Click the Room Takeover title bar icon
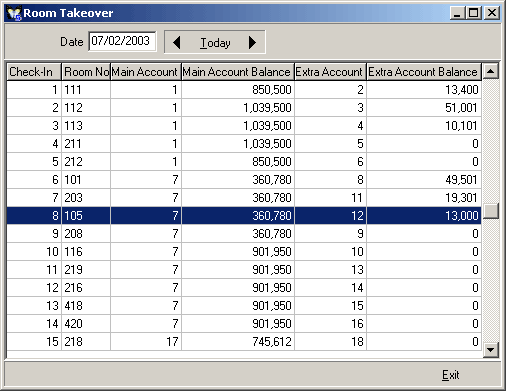The image size is (506, 391). click(14, 13)
